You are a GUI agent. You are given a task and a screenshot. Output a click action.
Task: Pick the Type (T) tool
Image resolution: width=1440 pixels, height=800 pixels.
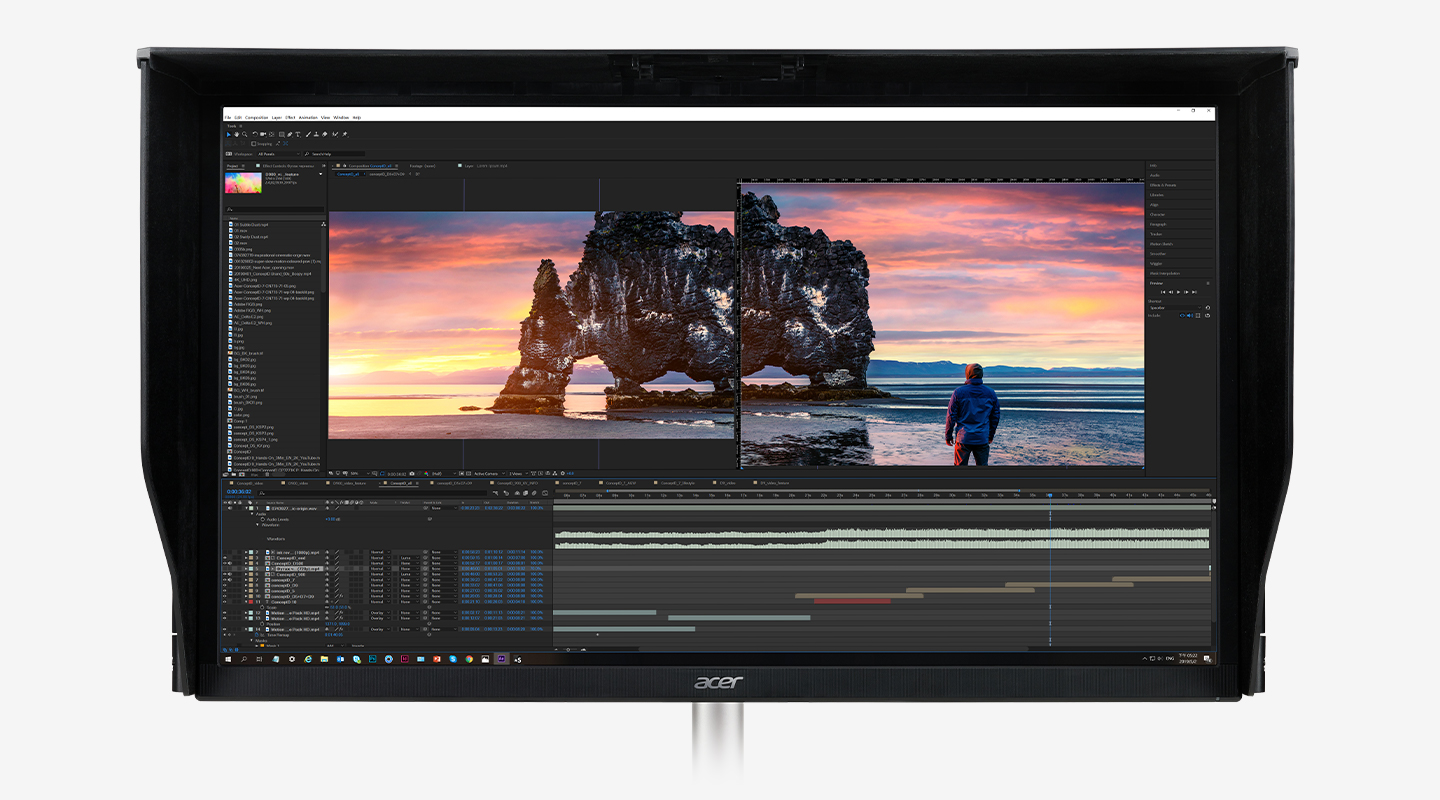[298, 134]
